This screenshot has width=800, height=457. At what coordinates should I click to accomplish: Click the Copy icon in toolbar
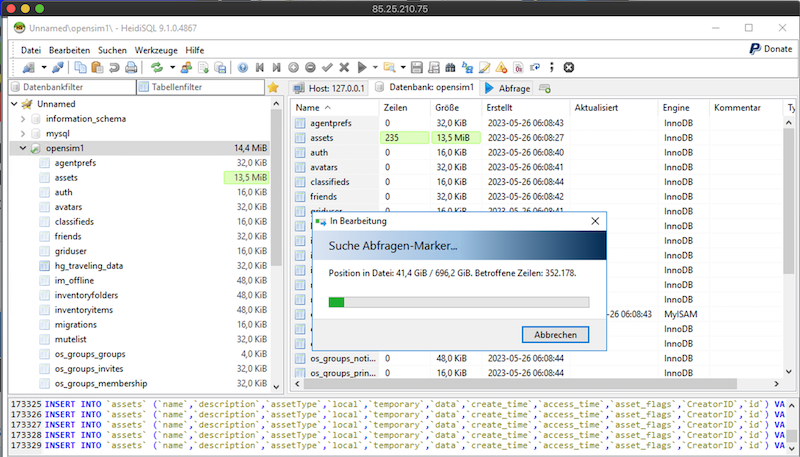click(81, 67)
